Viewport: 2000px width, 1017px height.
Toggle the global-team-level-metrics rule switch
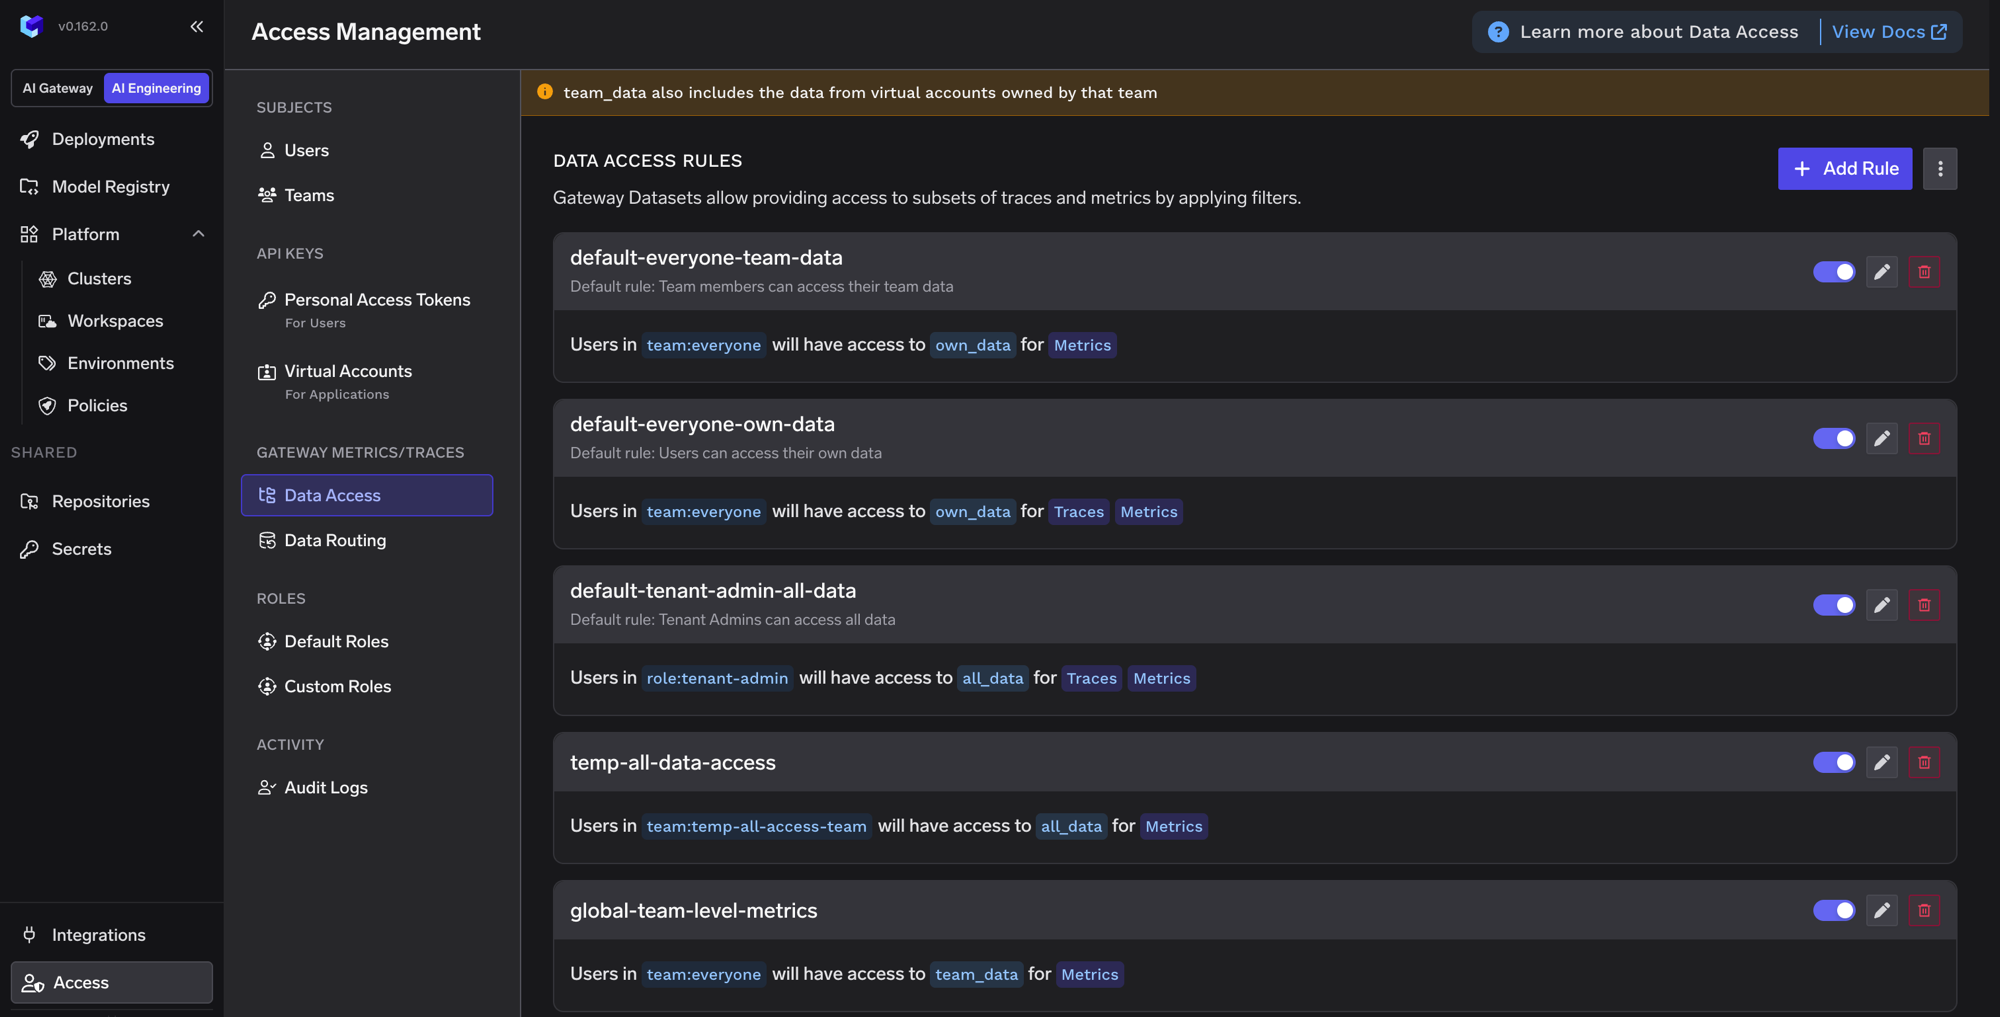pyautogui.click(x=1834, y=910)
